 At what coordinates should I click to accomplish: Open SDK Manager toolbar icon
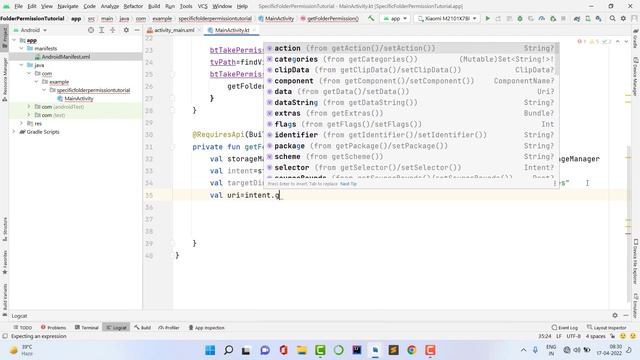pos(598,18)
